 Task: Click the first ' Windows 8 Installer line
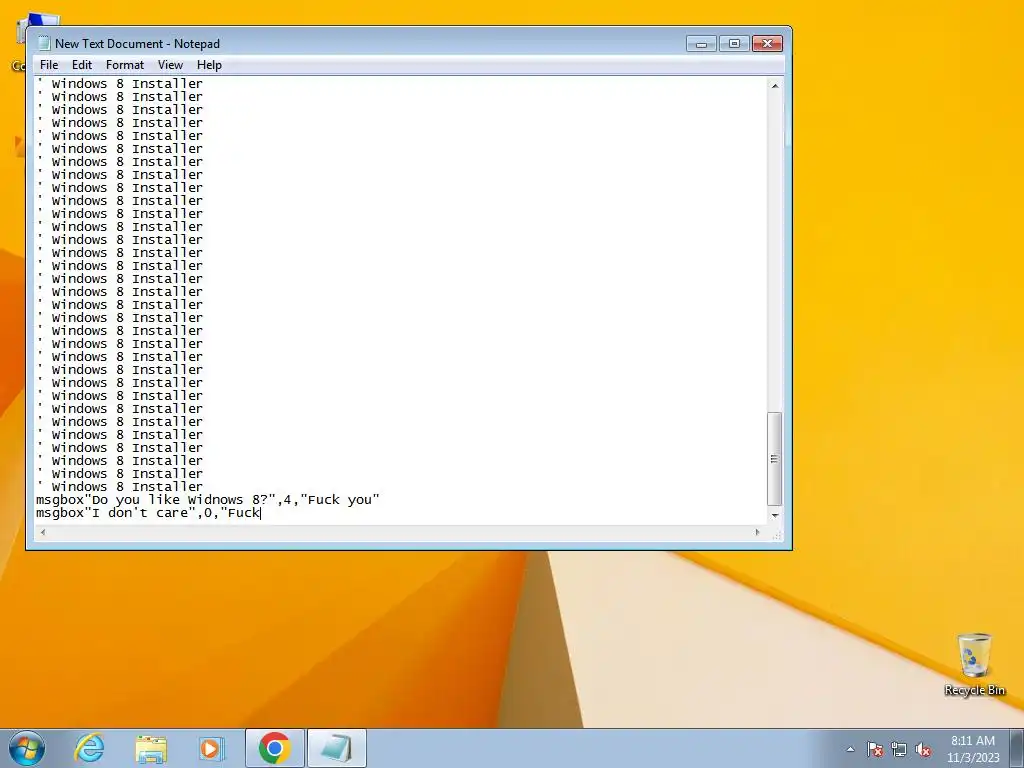coord(120,84)
